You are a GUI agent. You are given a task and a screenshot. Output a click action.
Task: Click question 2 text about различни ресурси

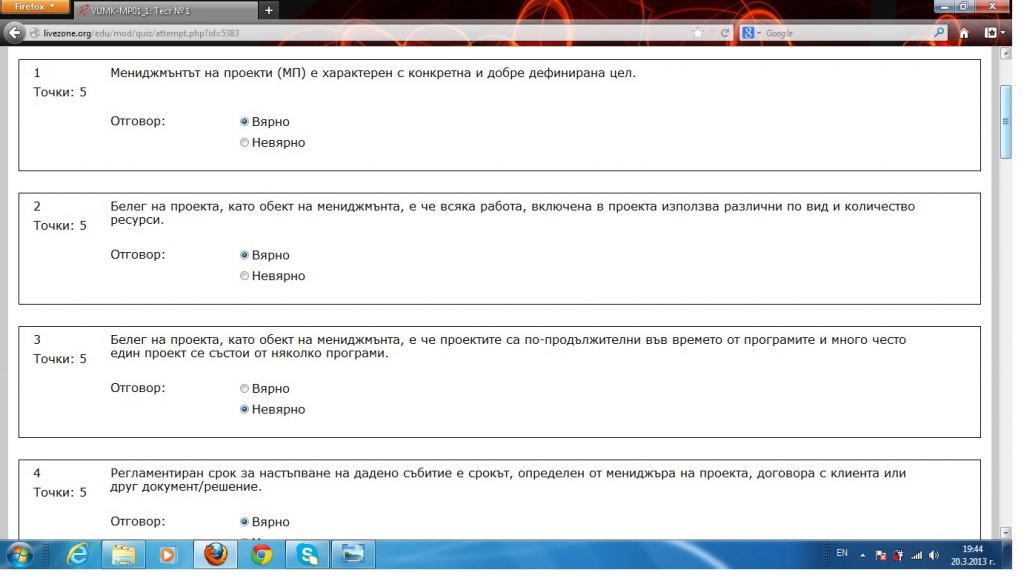coord(513,213)
